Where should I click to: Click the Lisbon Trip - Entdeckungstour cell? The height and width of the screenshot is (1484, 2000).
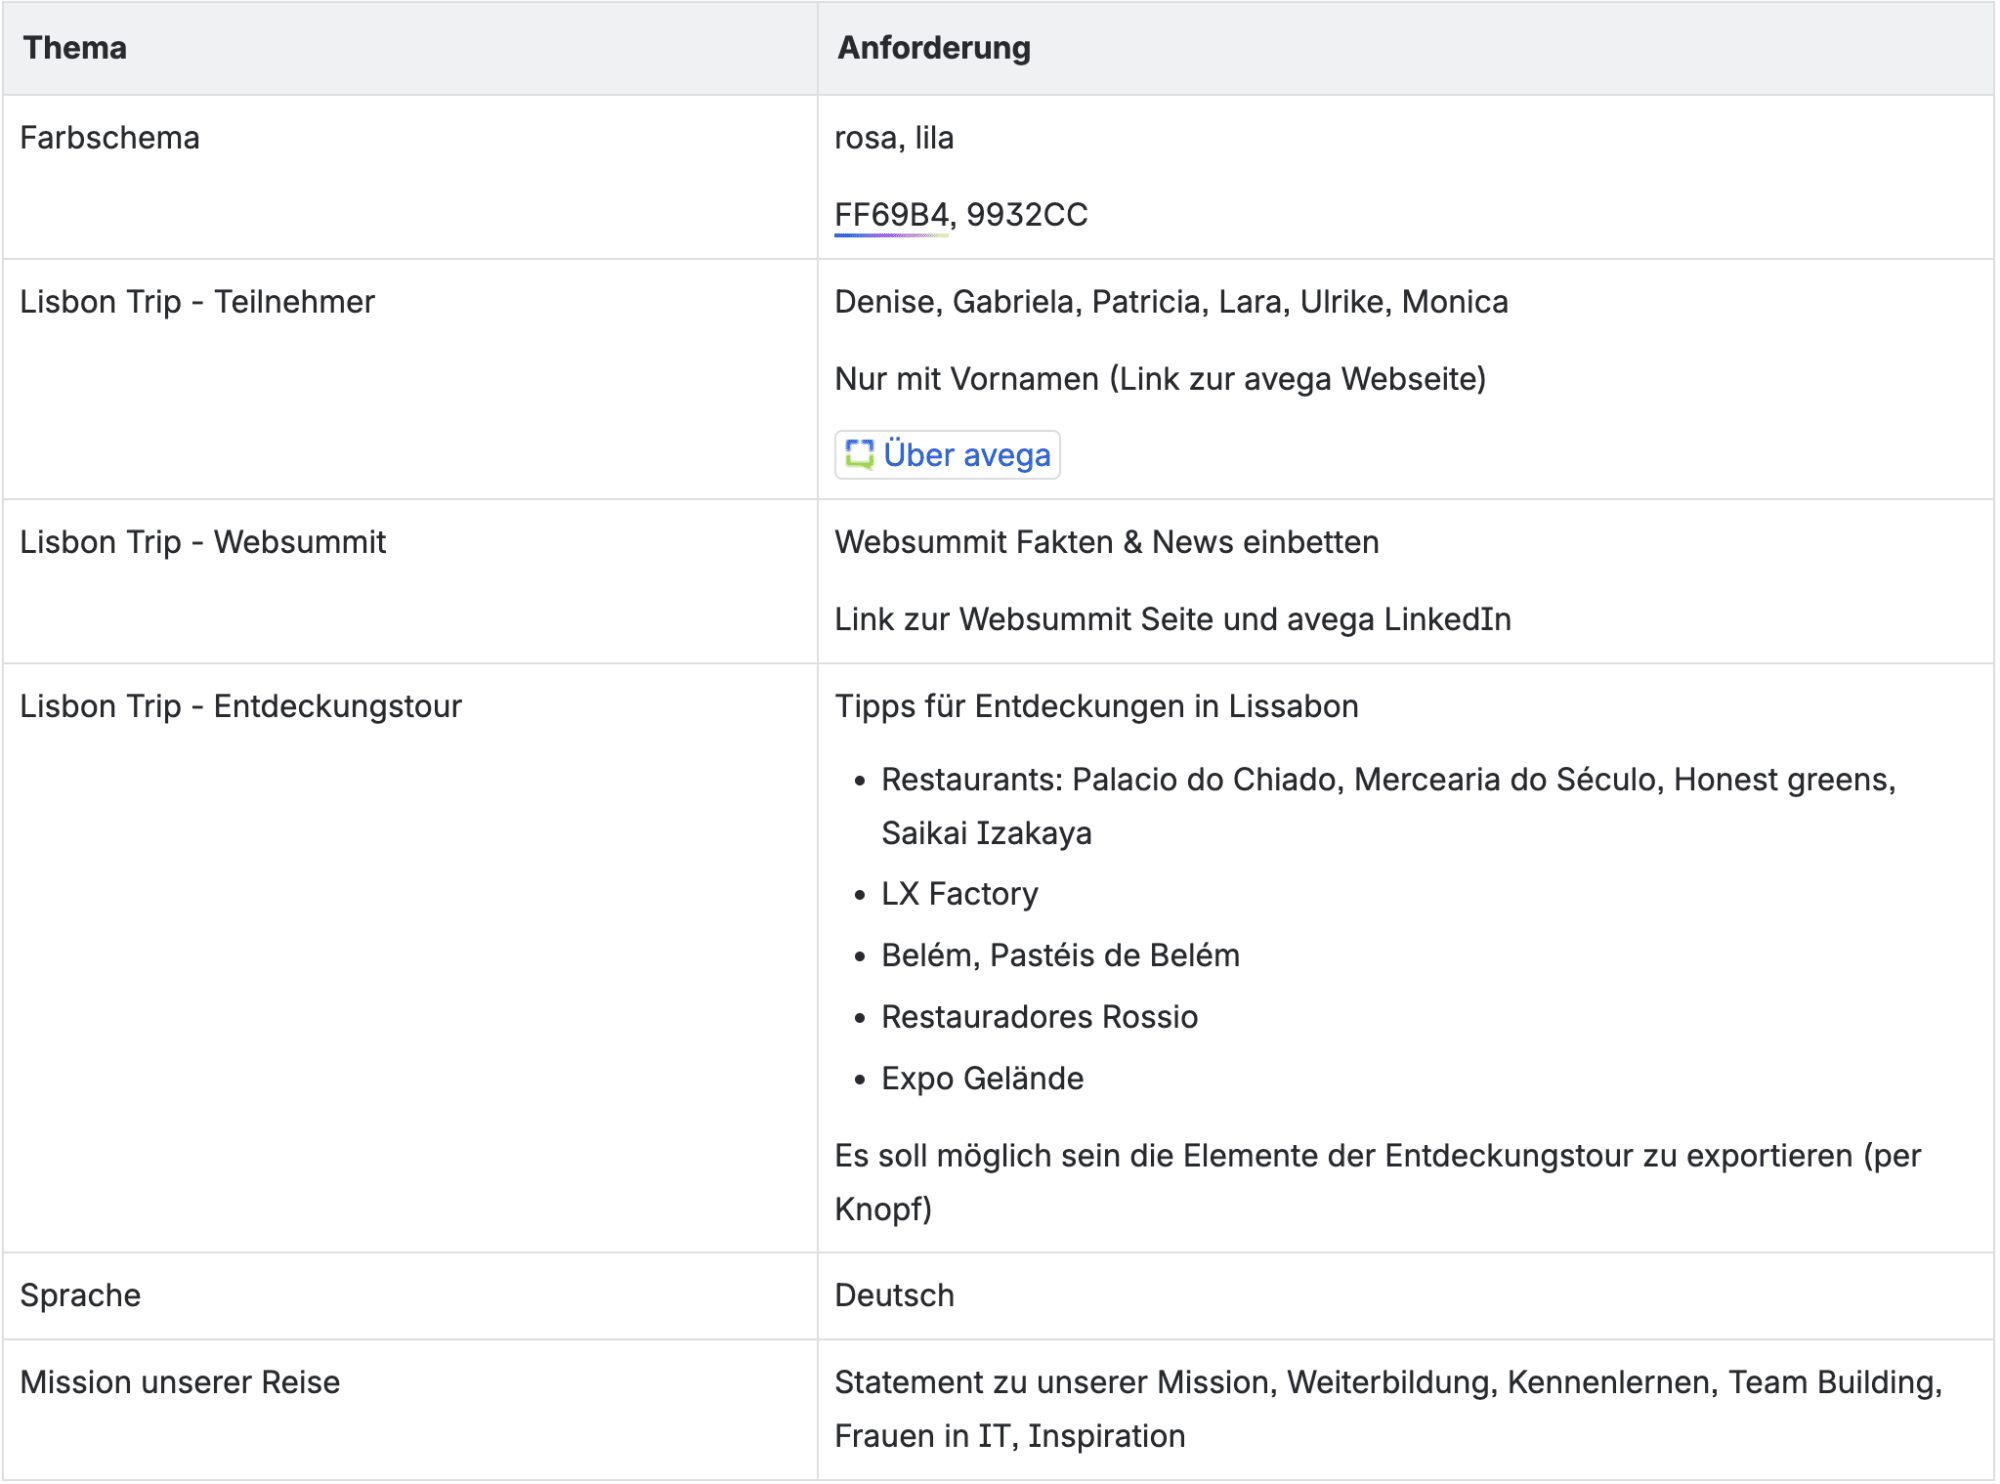(x=241, y=706)
